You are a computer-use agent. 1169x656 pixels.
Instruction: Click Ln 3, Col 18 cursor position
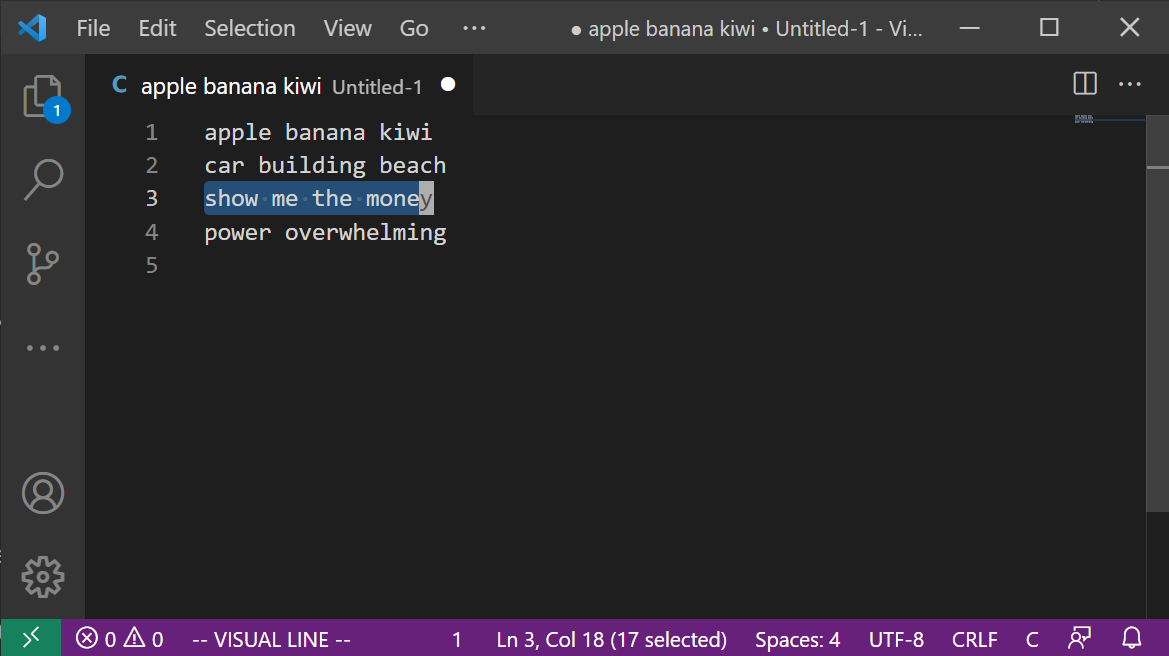pyautogui.click(x=611, y=639)
